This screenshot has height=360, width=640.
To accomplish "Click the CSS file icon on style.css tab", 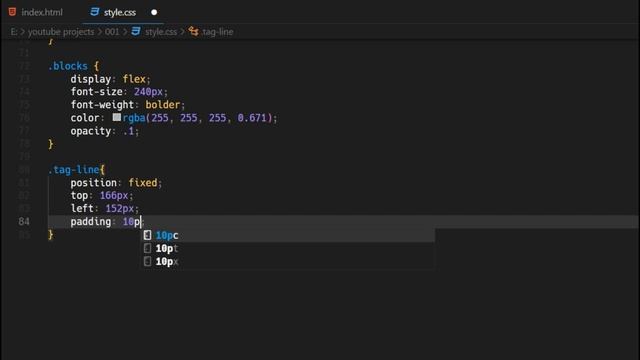I will point(95,12).
